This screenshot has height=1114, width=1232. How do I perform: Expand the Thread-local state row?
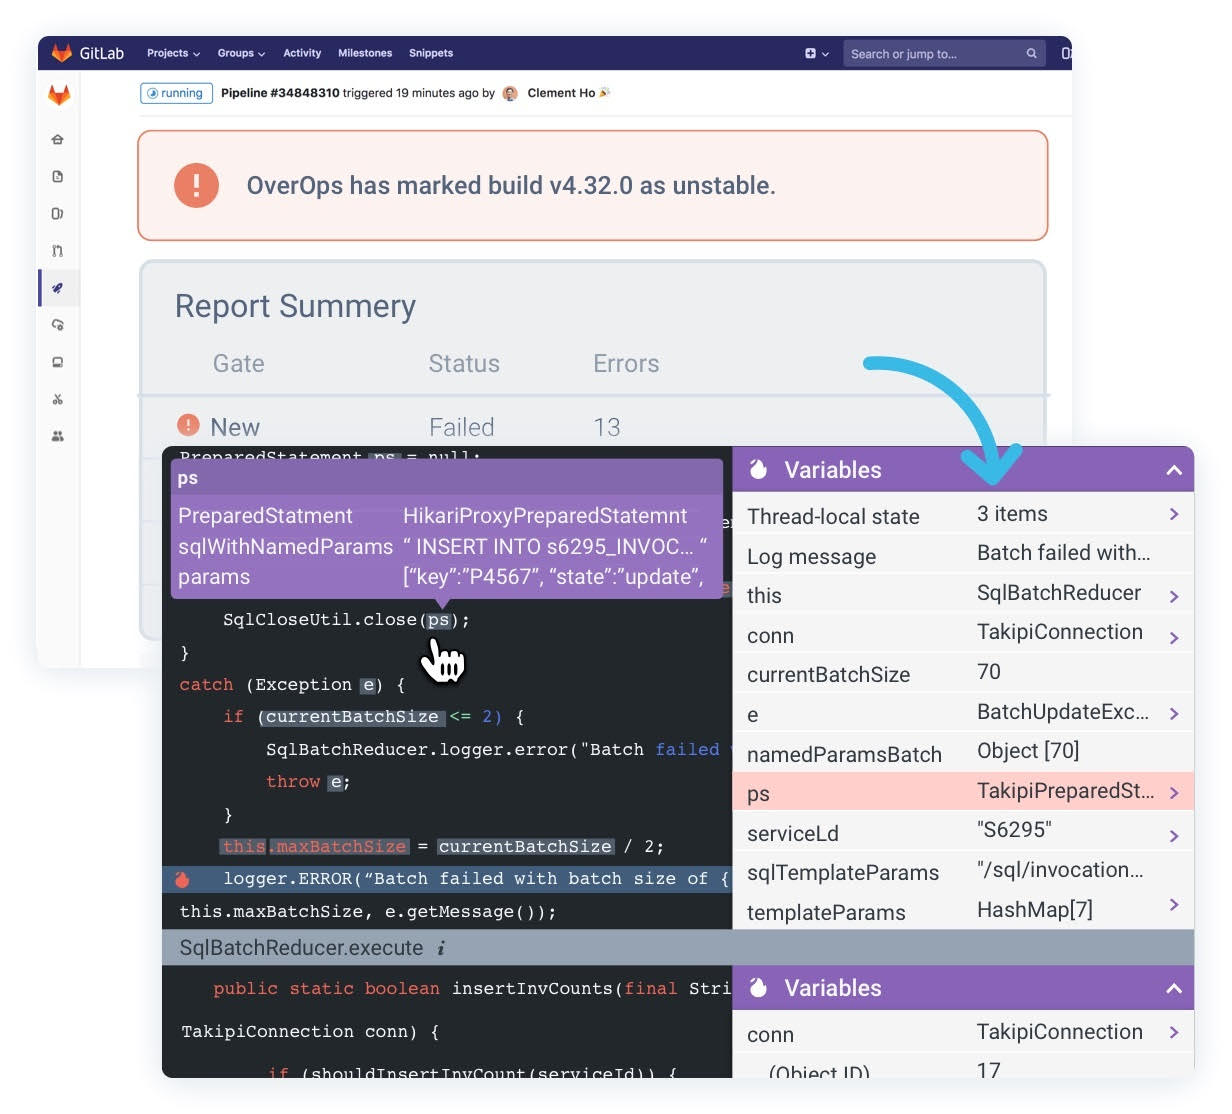point(1174,514)
